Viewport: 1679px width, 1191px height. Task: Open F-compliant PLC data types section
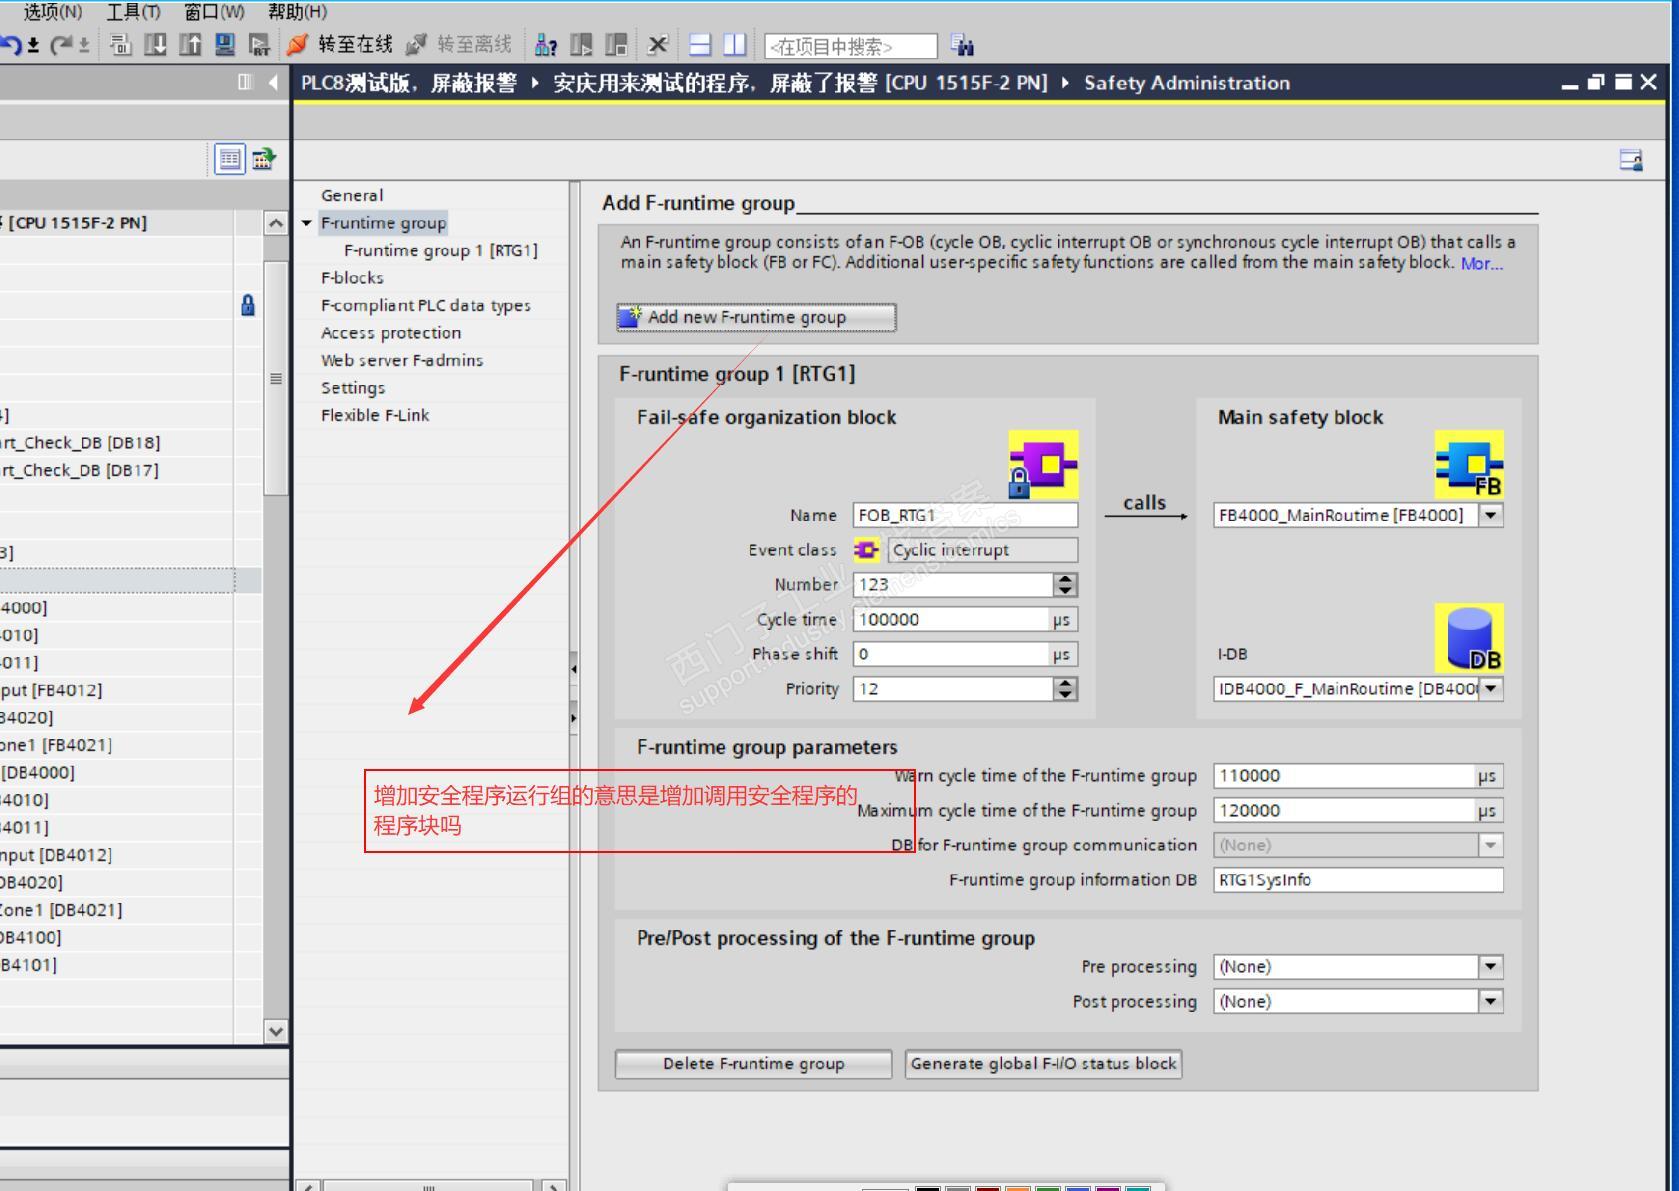click(x=426, y=305)
